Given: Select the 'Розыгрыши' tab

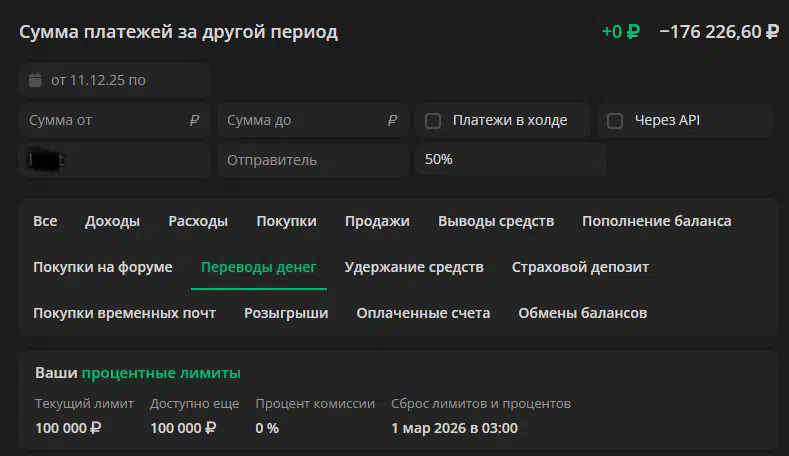Looking at the screenshot, I should (x=286, y=313).
